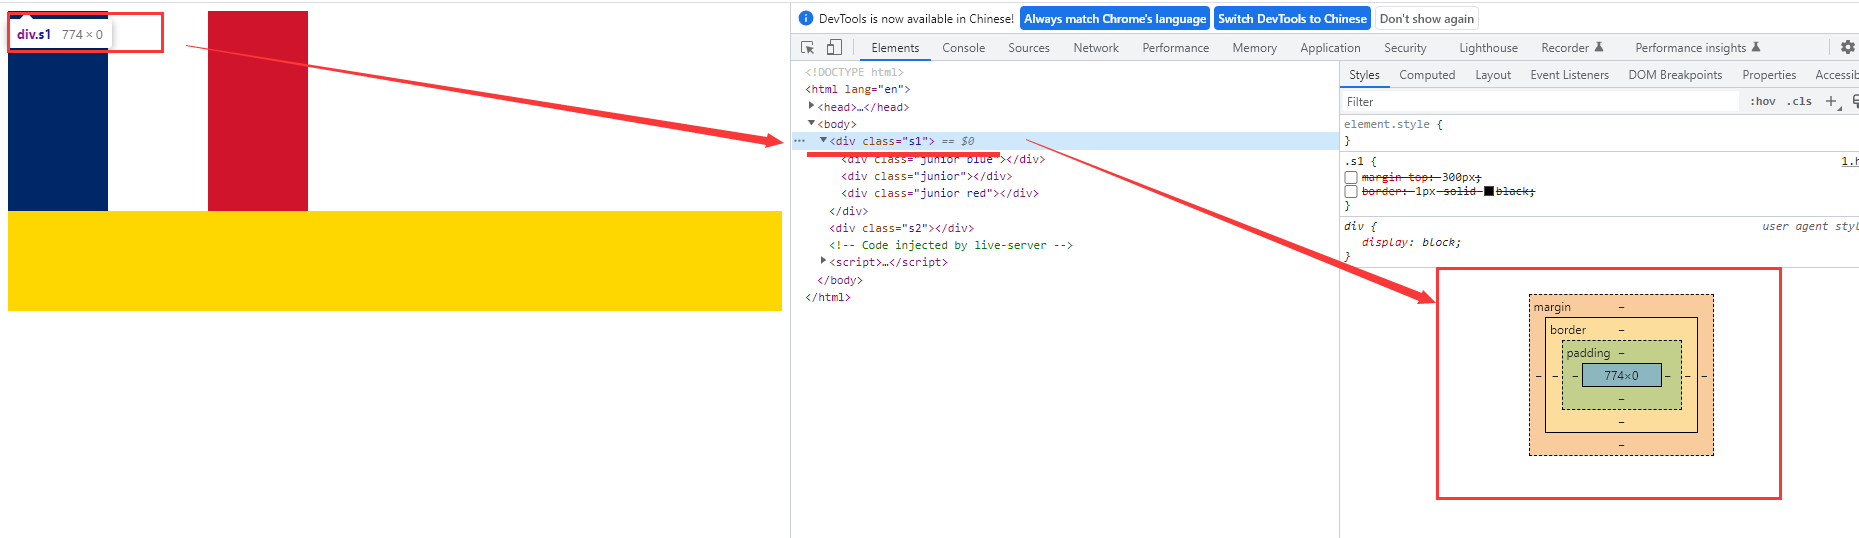The width and height of the screenshot is (1859, 538).
Task: Click the info icon in language banner
Action: pyautogui.click(x=806, y=18)
